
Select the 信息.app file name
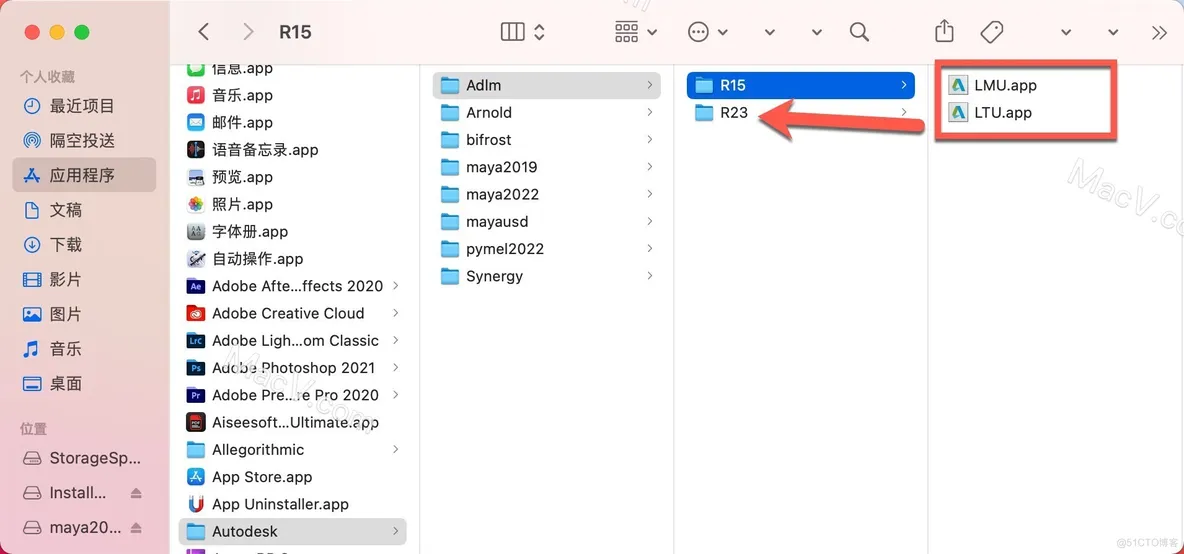[242, 69]
